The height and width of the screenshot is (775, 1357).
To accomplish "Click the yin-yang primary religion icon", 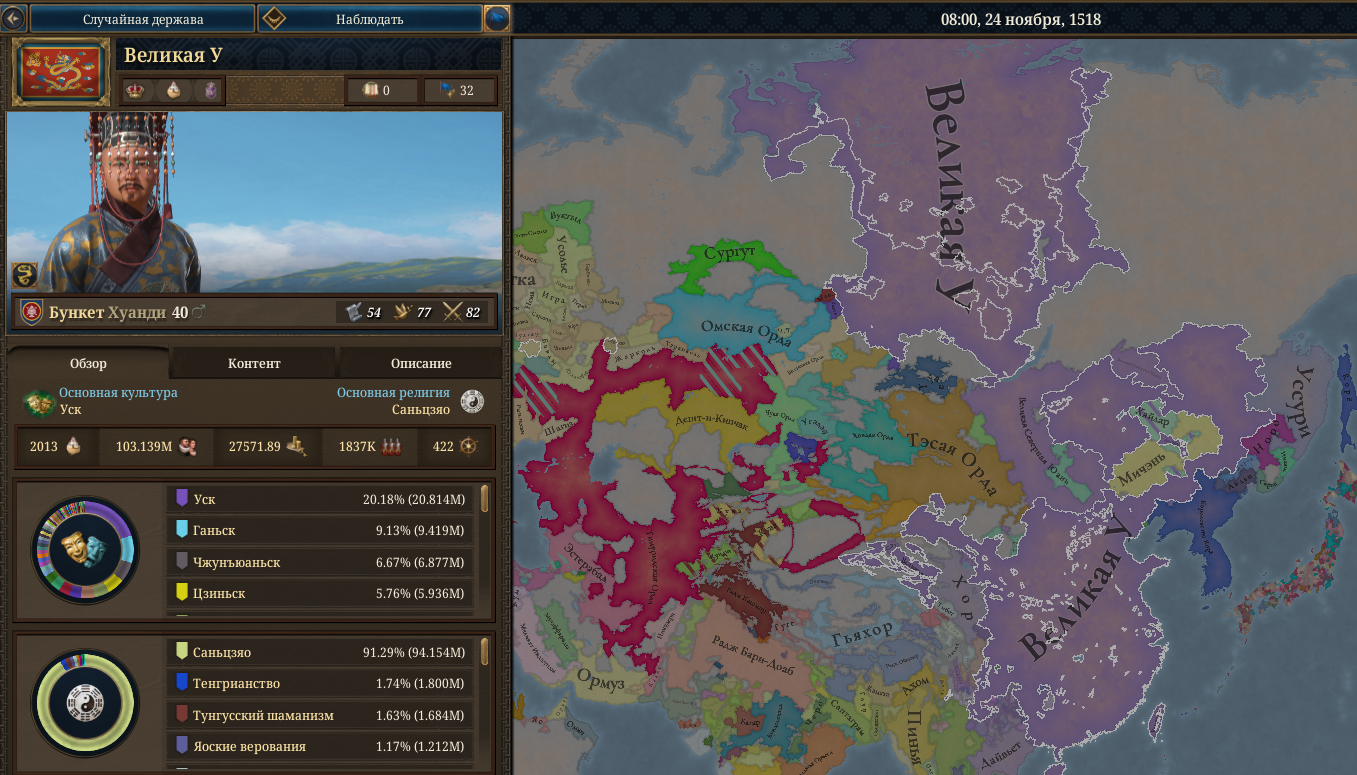I will tap(471, 401).
